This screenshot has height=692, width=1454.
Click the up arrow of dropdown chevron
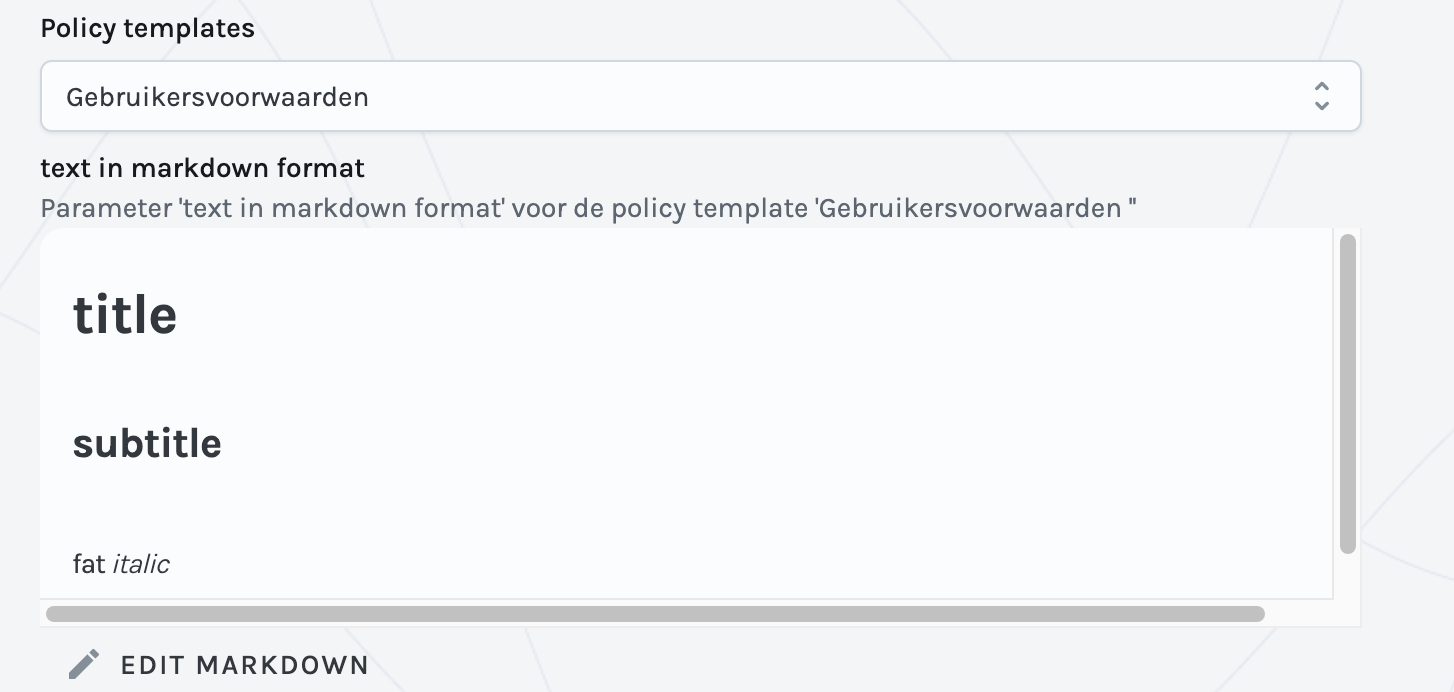1321,88
